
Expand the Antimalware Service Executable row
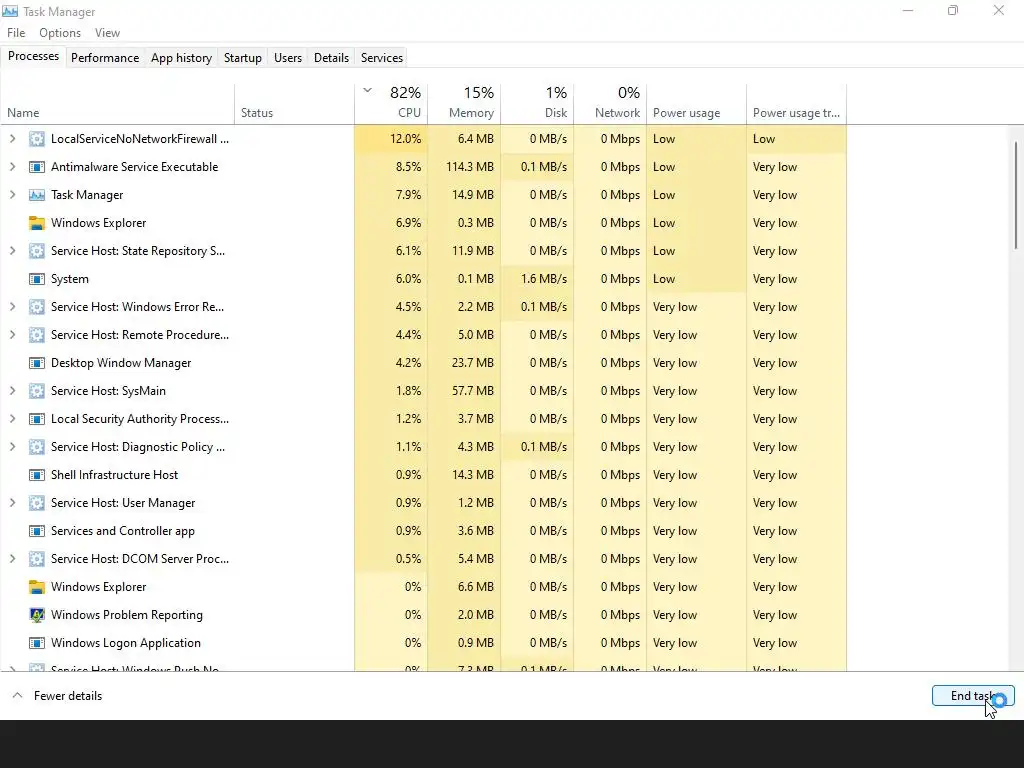tap(12, 167)
